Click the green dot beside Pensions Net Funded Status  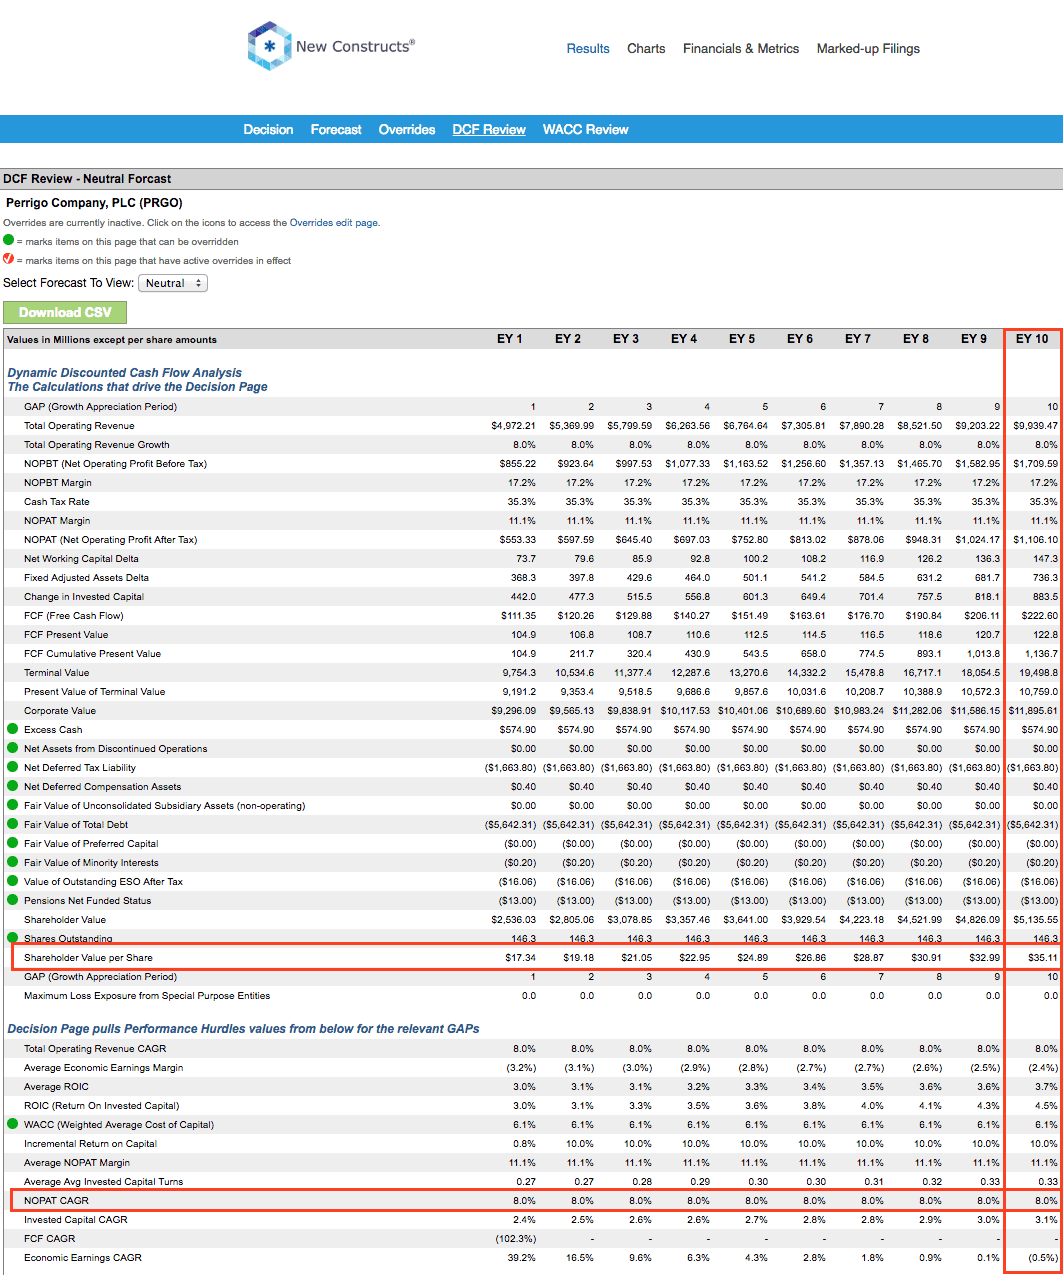12,900
